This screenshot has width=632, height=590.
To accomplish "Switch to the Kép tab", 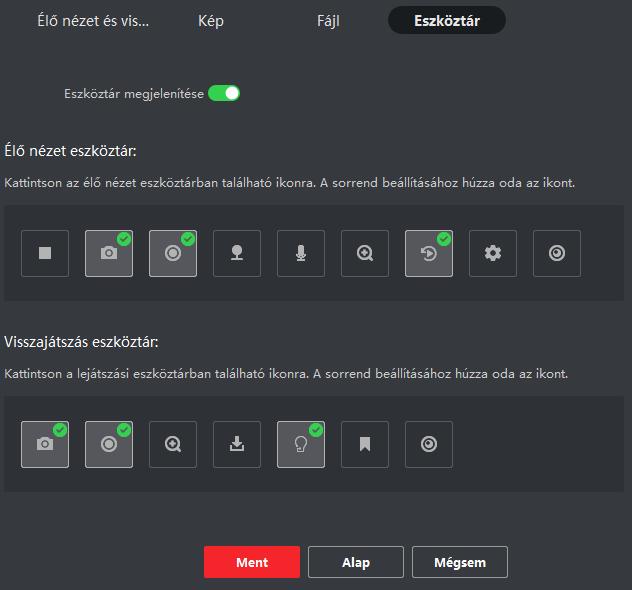I will [x=211, y=21].
